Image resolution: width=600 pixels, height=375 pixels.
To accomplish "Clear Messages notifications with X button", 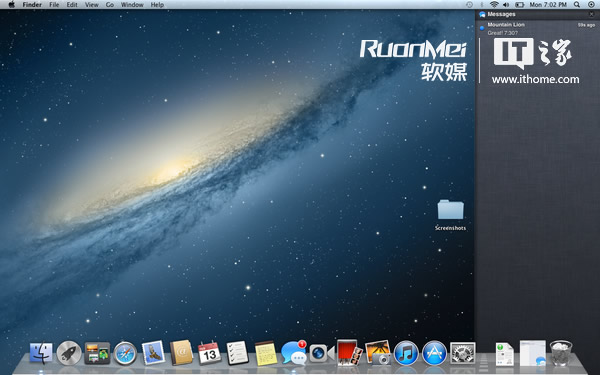I will pyautogui.click(x=591, y=14).
